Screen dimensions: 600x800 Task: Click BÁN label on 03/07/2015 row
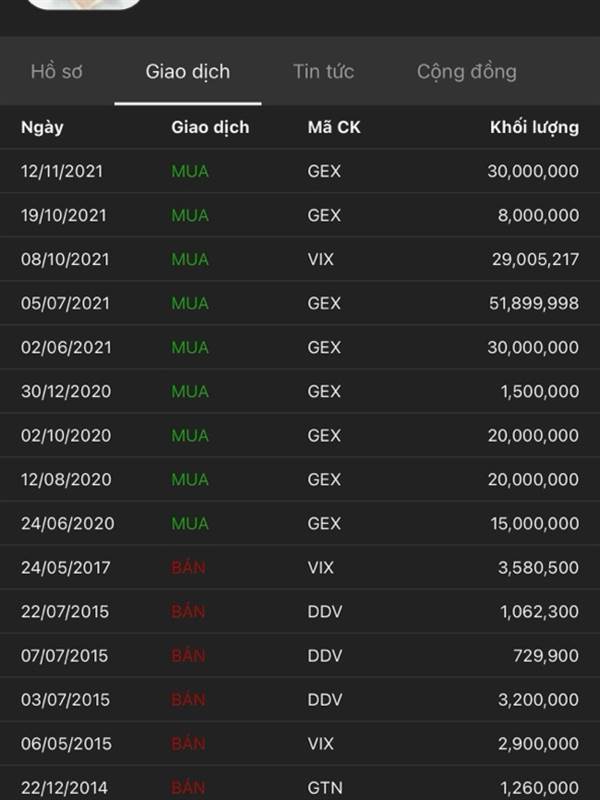[x=188, y=699]
